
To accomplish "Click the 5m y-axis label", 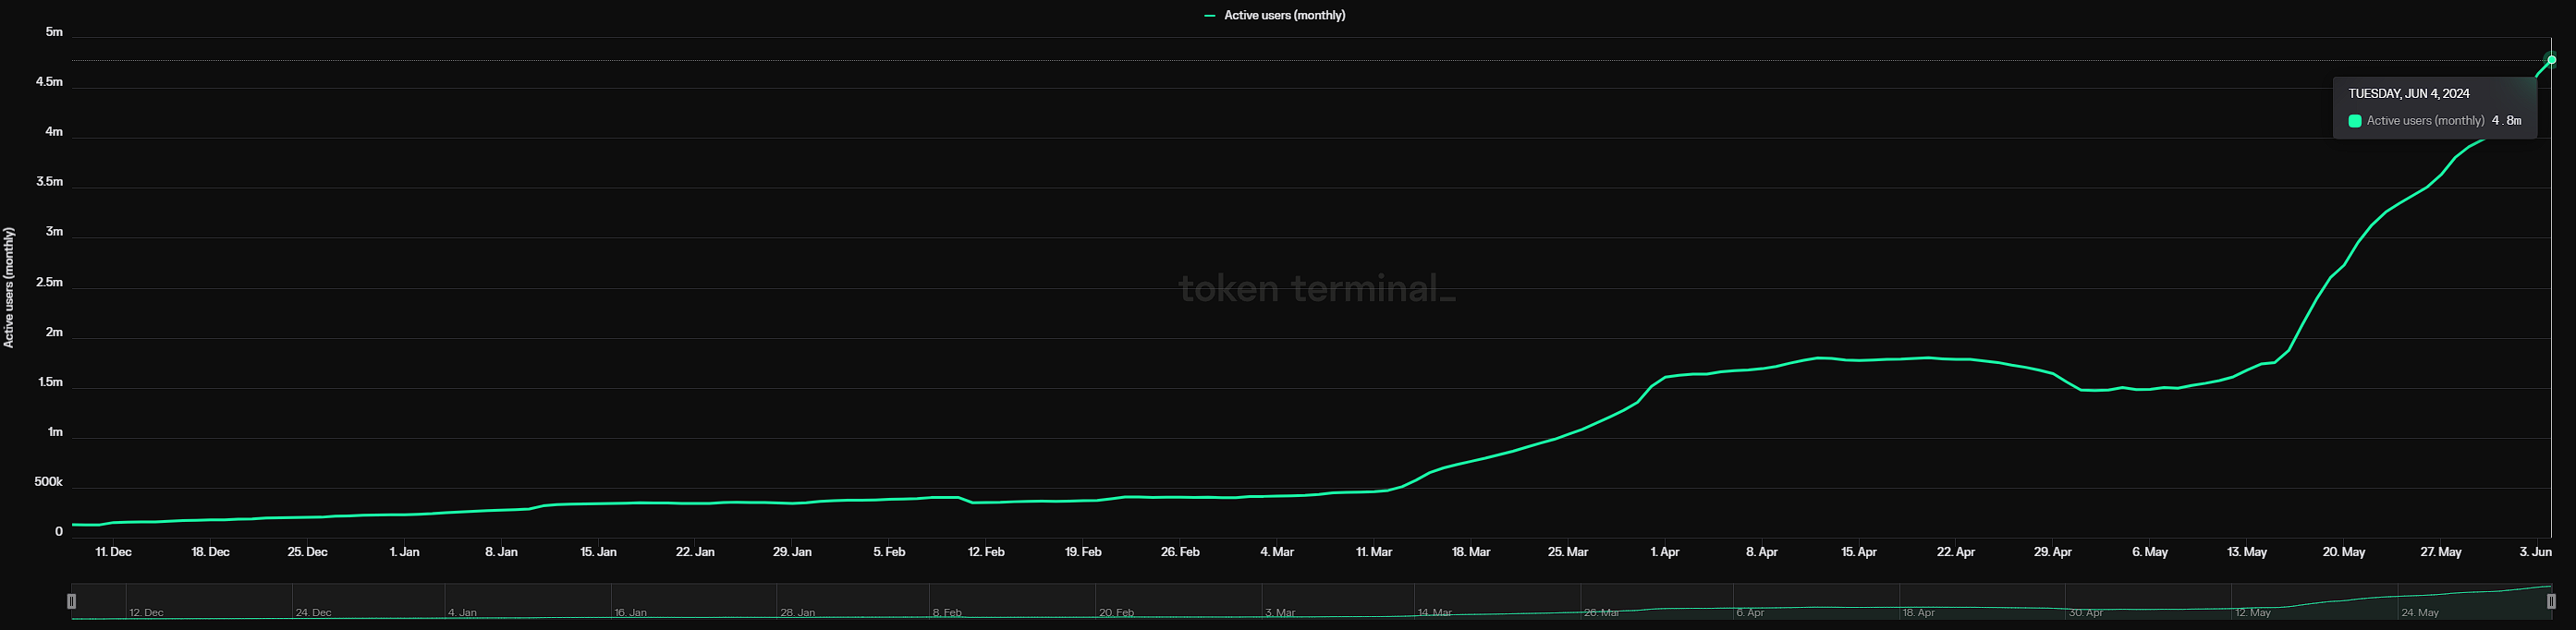I will click(x=54, y=32).
